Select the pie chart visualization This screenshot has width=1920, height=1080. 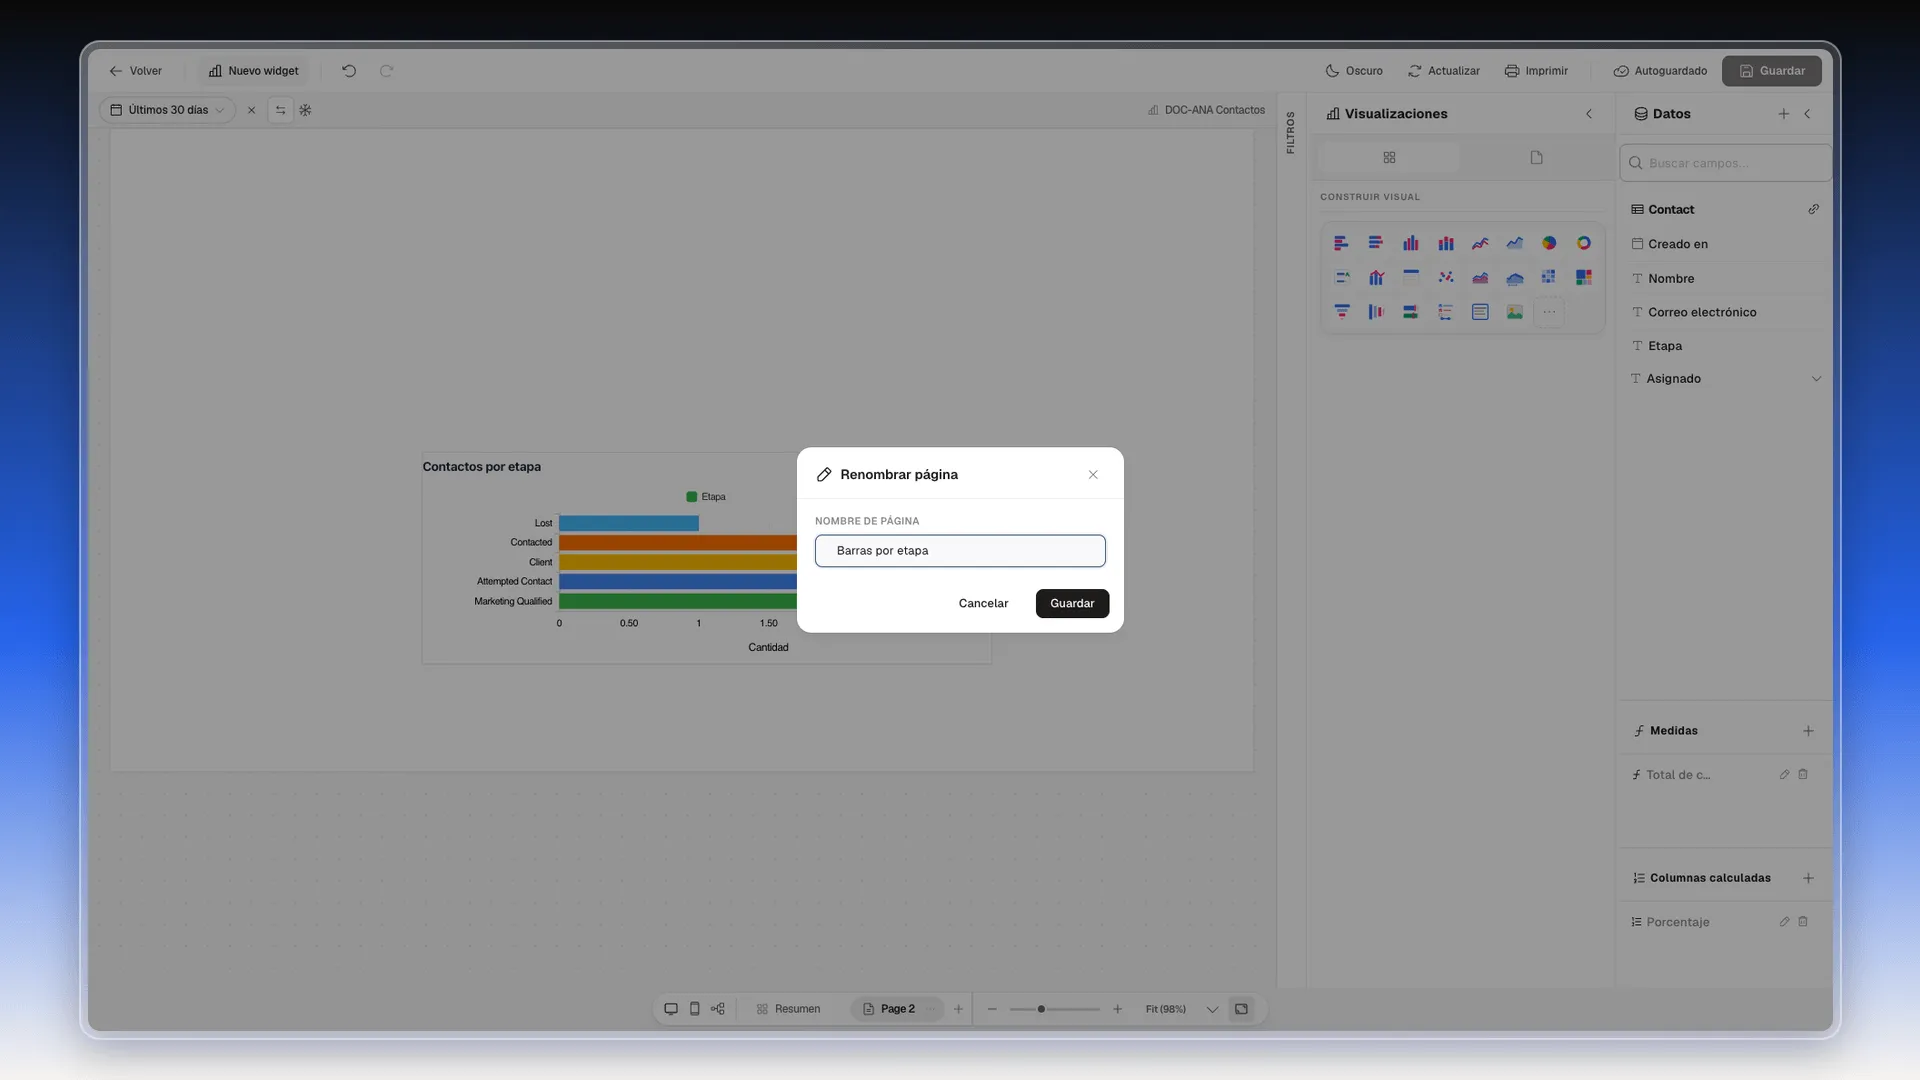pyautogui.click(x=1549, y=243)
